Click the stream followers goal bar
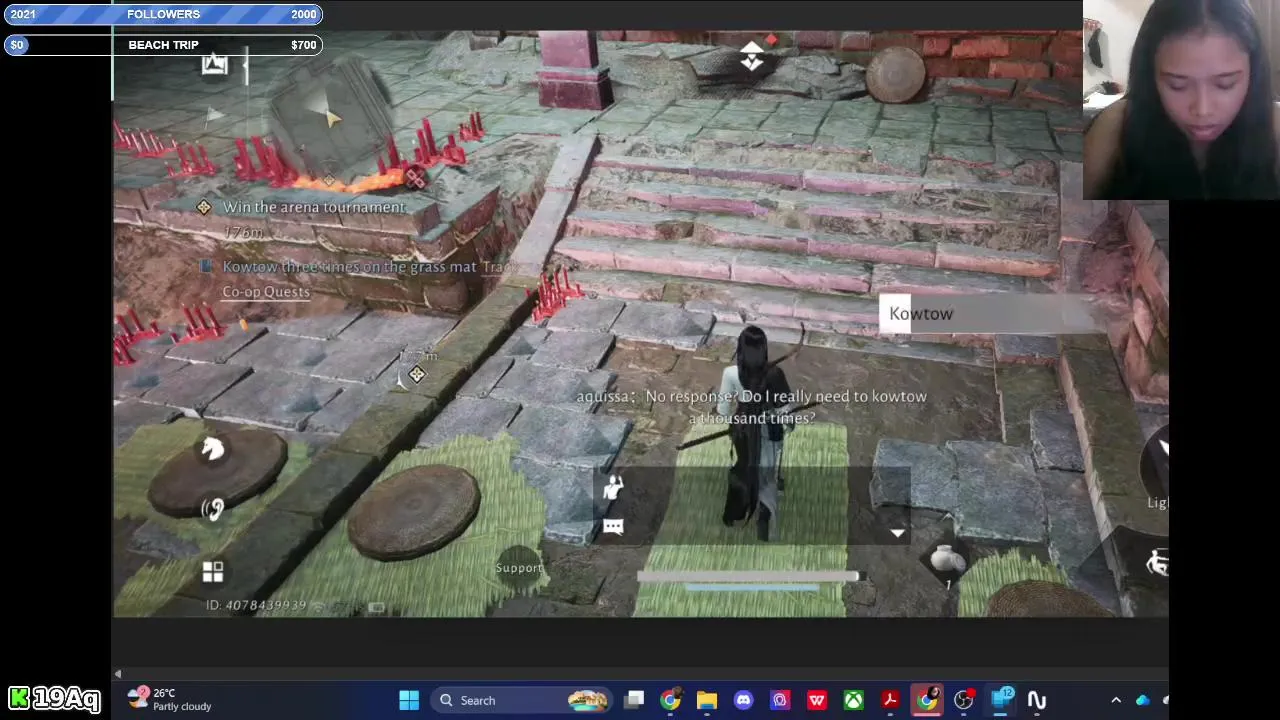 click(x=162, y=14)
